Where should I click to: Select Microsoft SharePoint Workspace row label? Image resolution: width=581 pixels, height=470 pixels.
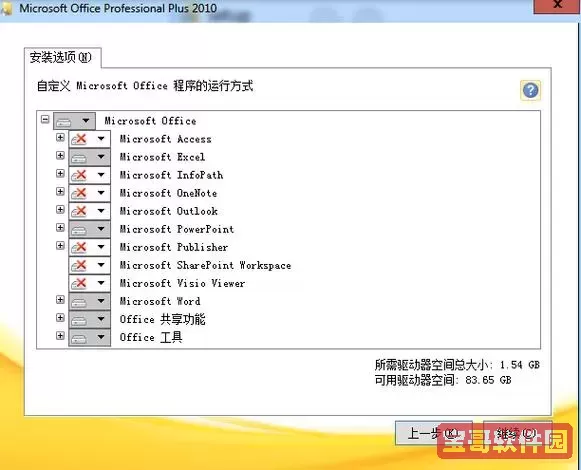(x=205, y=265)
